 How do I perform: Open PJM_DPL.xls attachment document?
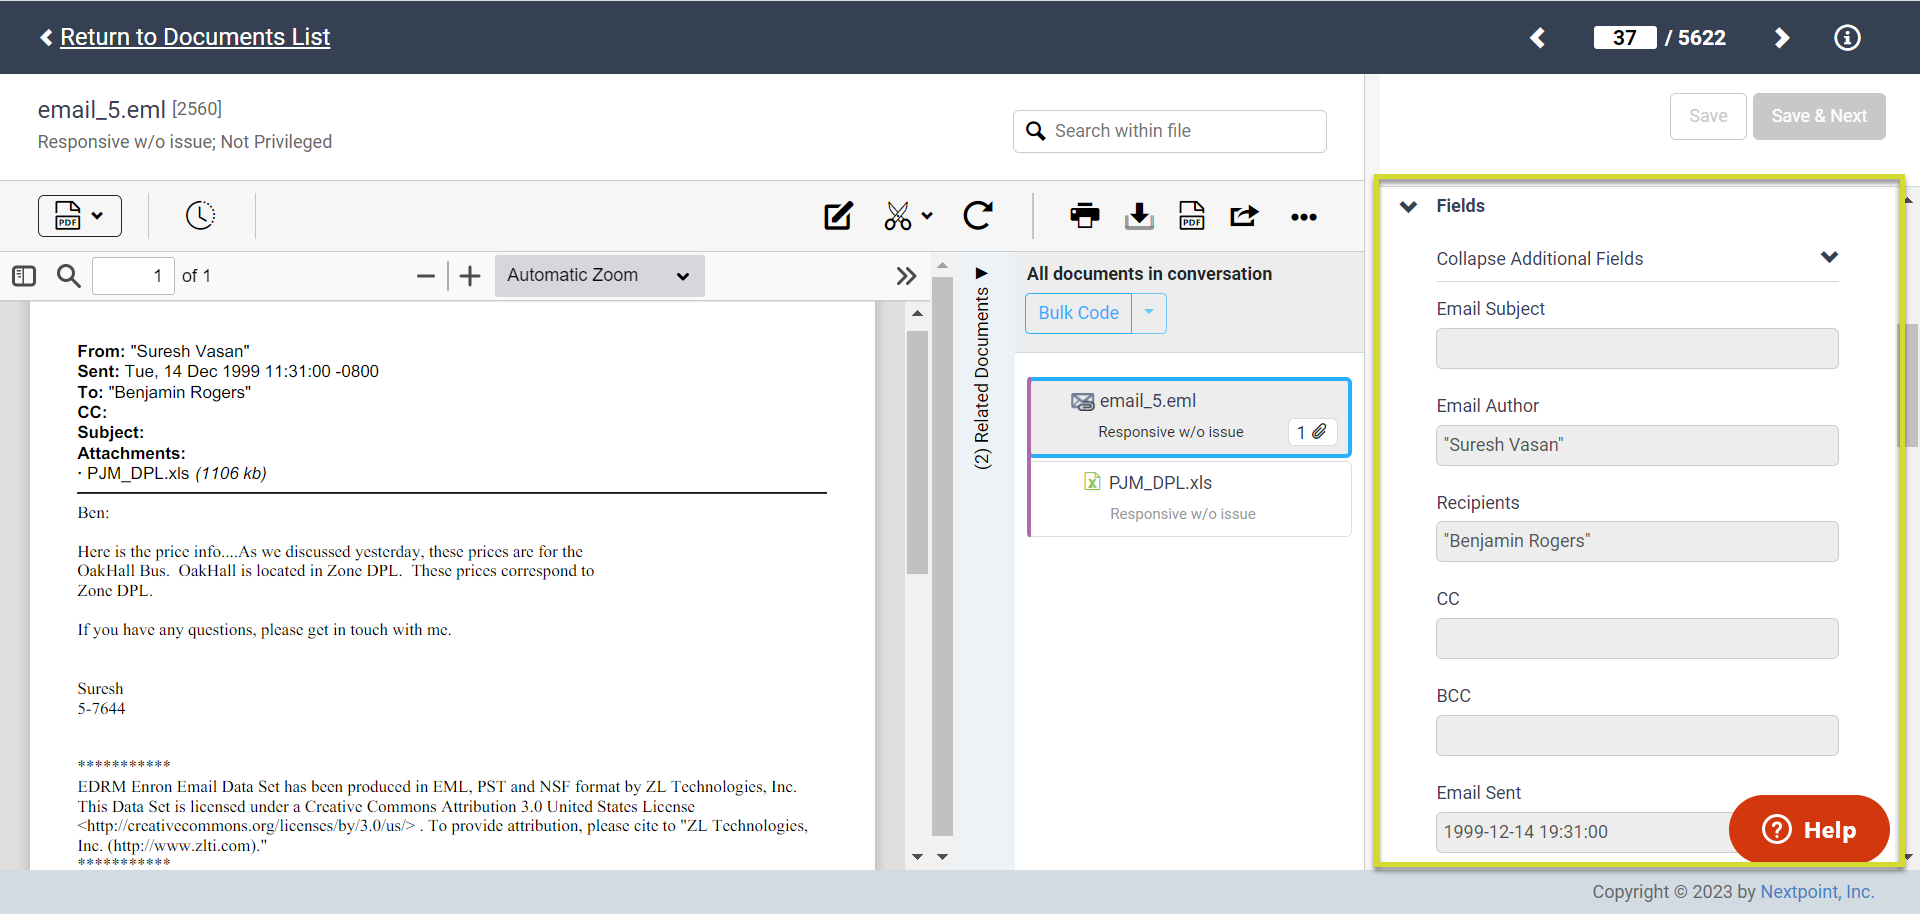(1190, 499)
